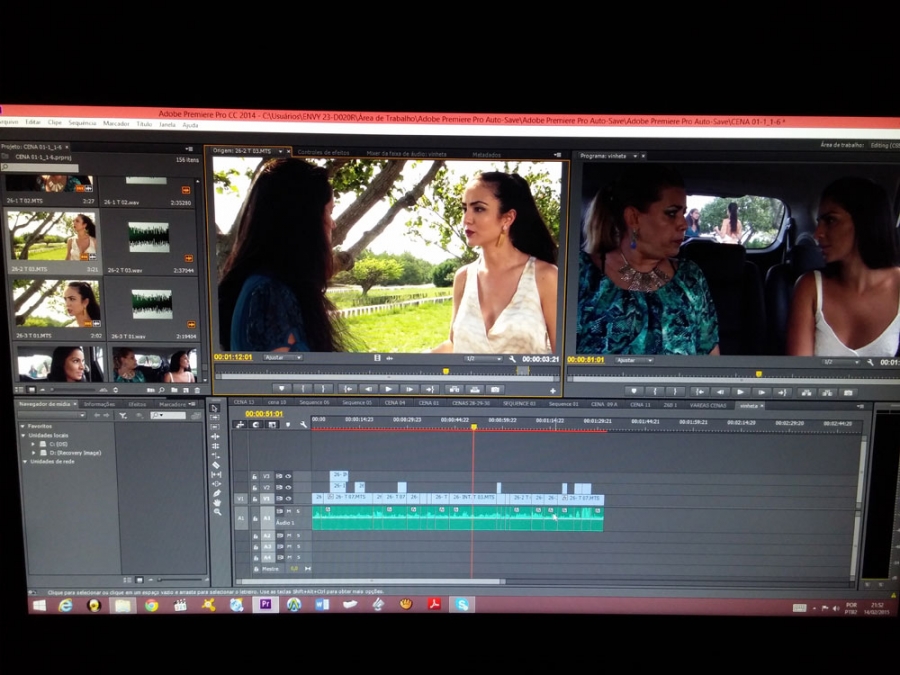Toggle V3 track output eye

288,476
